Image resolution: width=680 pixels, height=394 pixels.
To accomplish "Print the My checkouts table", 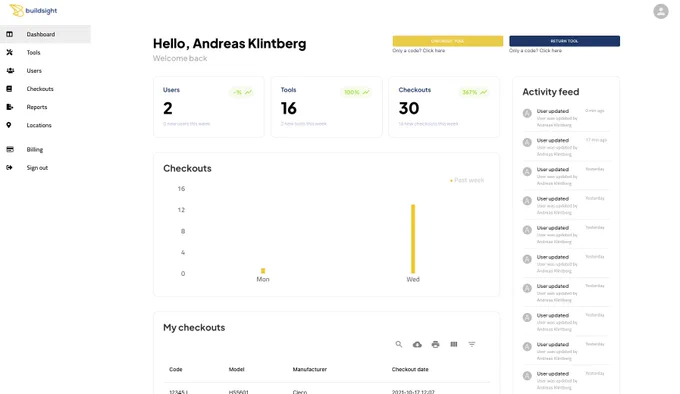I will click(435, 344).
